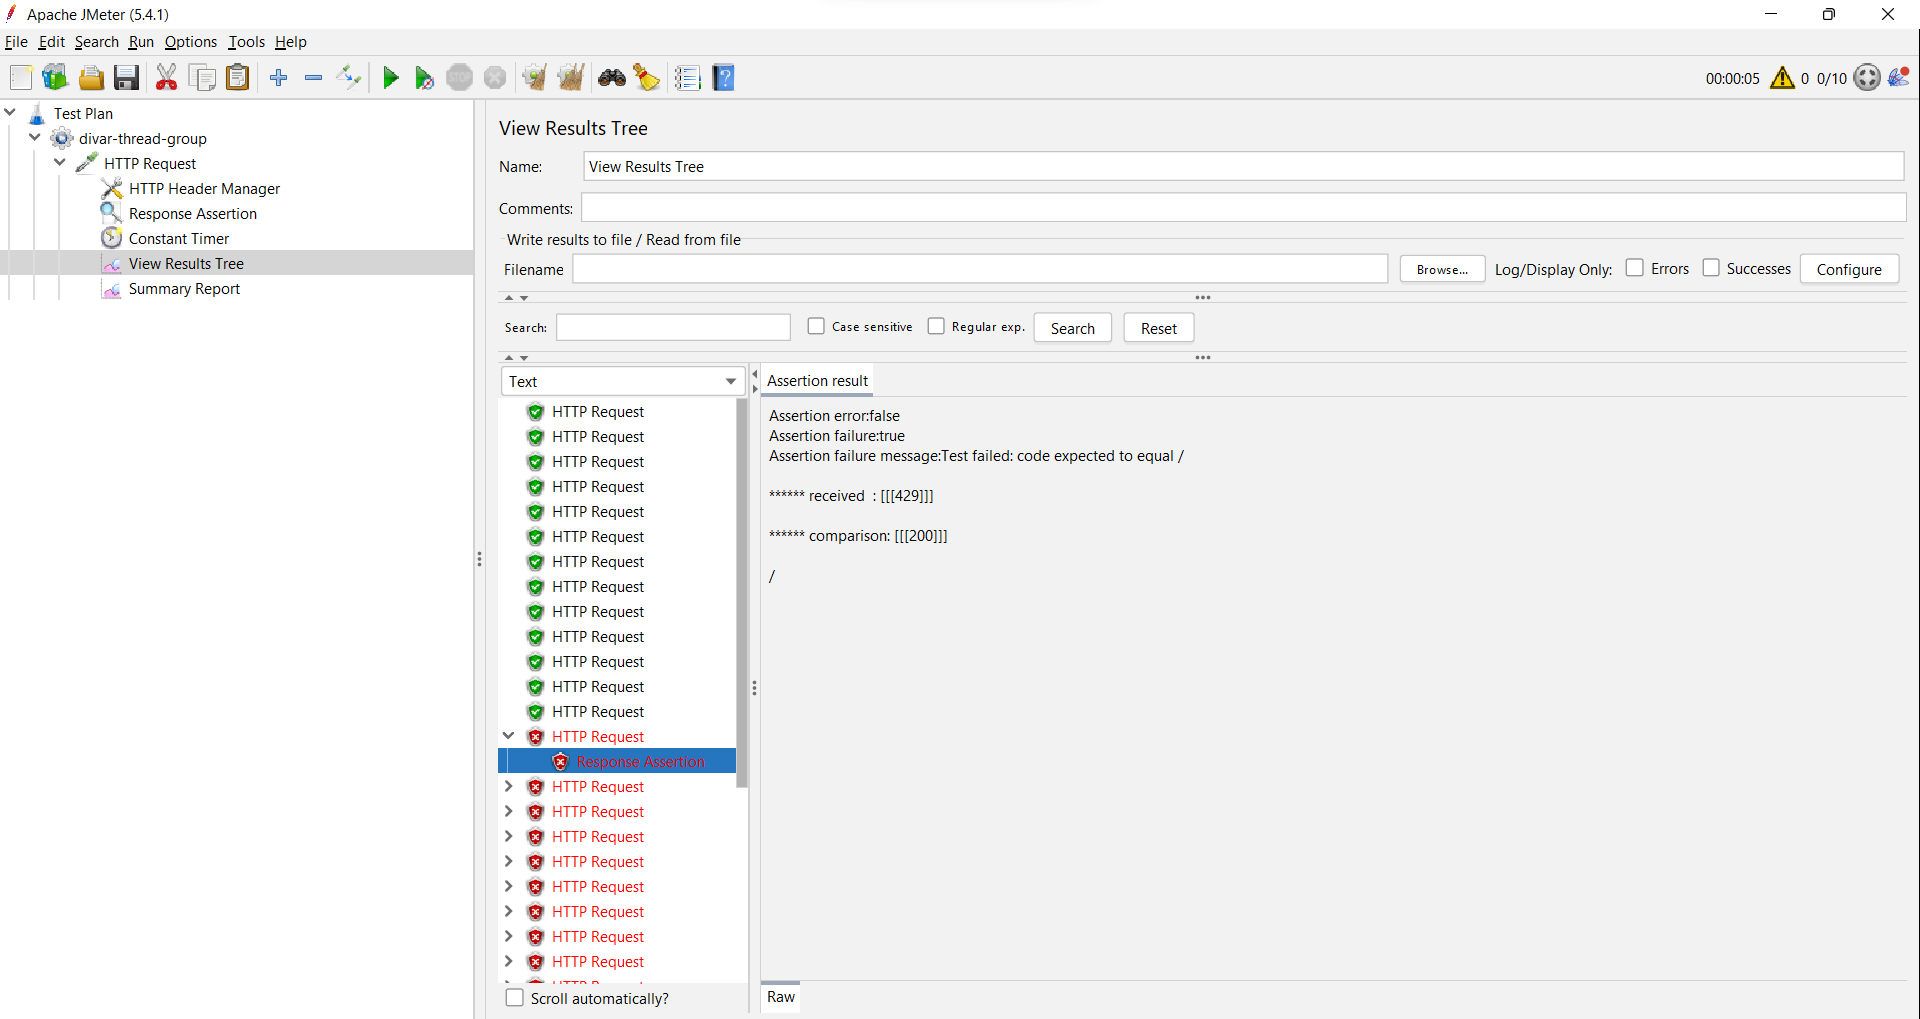Click the Reset Search brush icon
Viewport: 1920px width, 1019px height.
[x=647, y=78]
